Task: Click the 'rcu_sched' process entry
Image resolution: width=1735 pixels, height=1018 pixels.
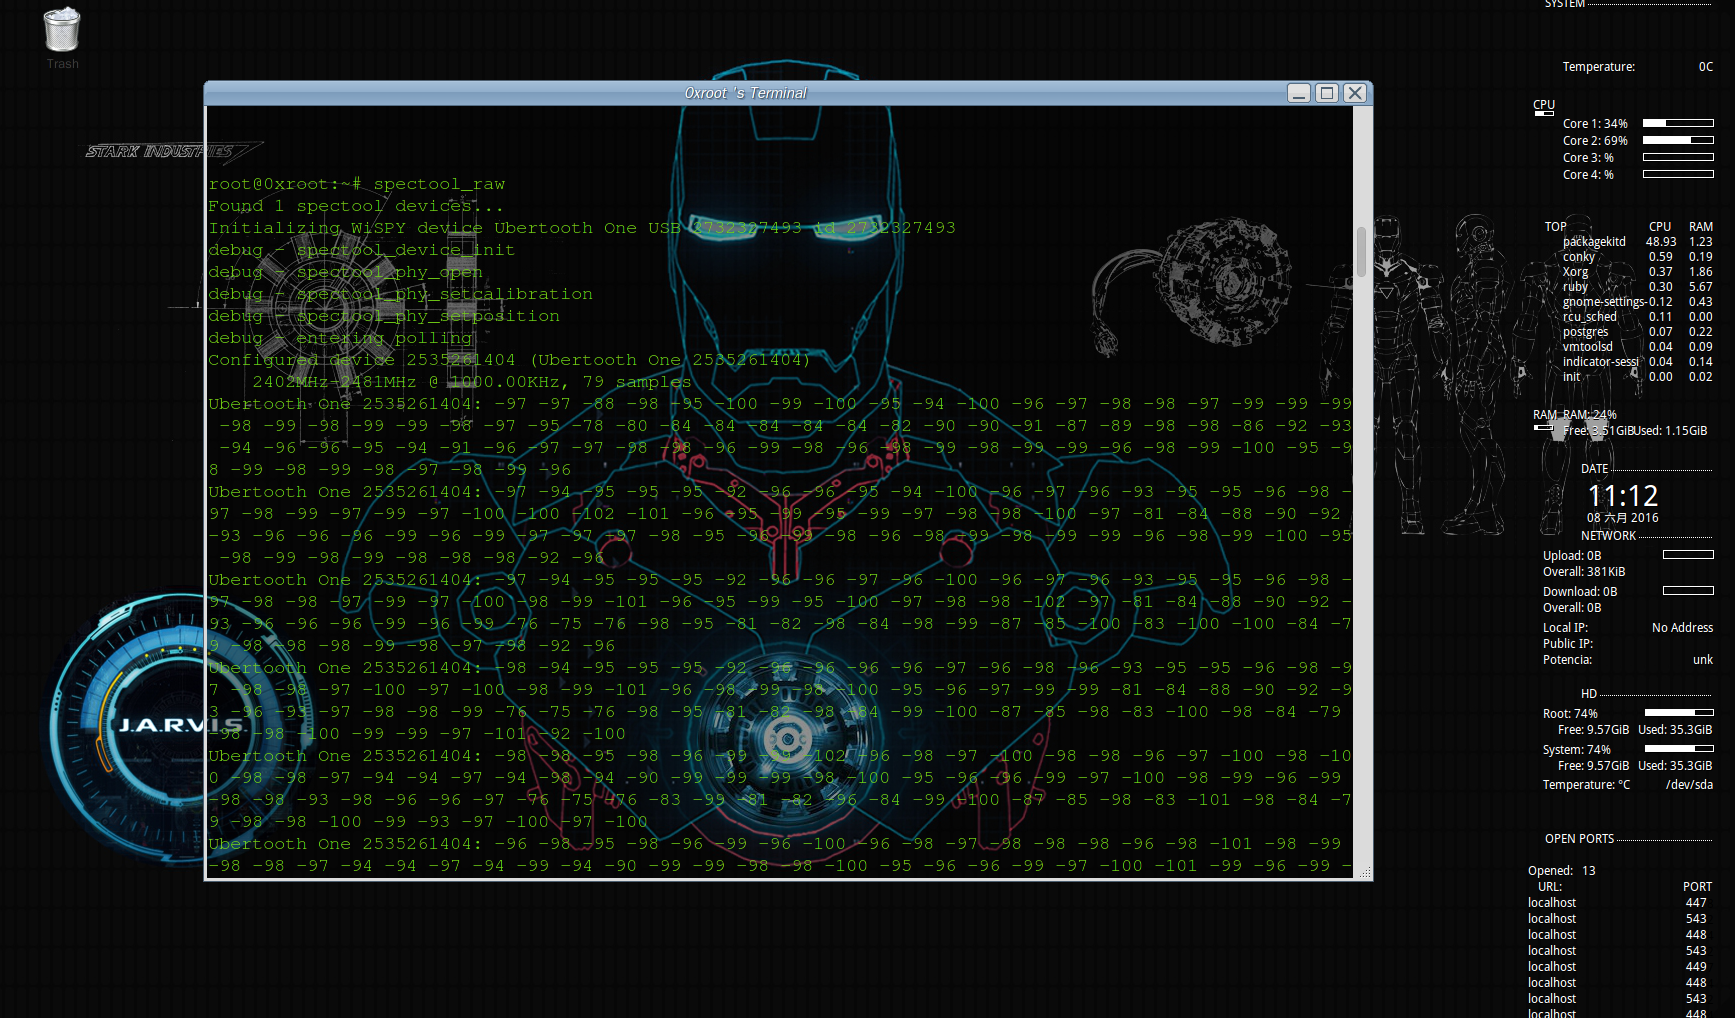Action: pyautogui.click(x=1590, y=317)
